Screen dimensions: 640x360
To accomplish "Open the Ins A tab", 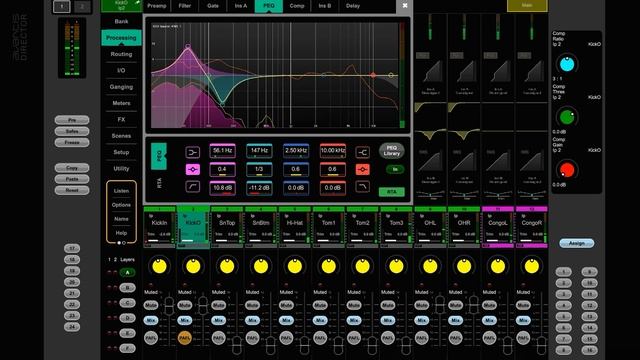I will 241,6.
